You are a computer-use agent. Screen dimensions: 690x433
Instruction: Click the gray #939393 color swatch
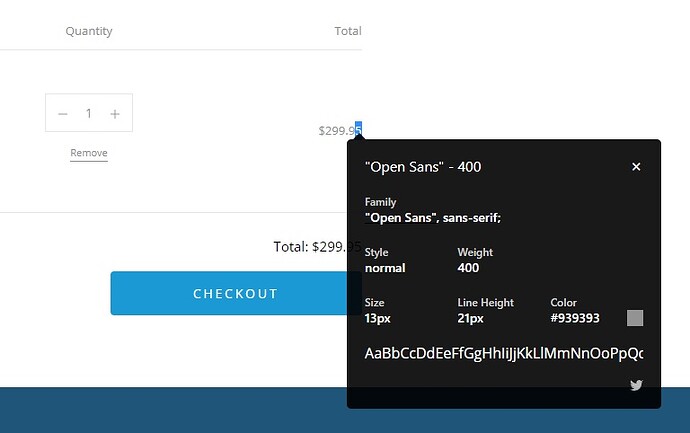(x=635, y=318)
